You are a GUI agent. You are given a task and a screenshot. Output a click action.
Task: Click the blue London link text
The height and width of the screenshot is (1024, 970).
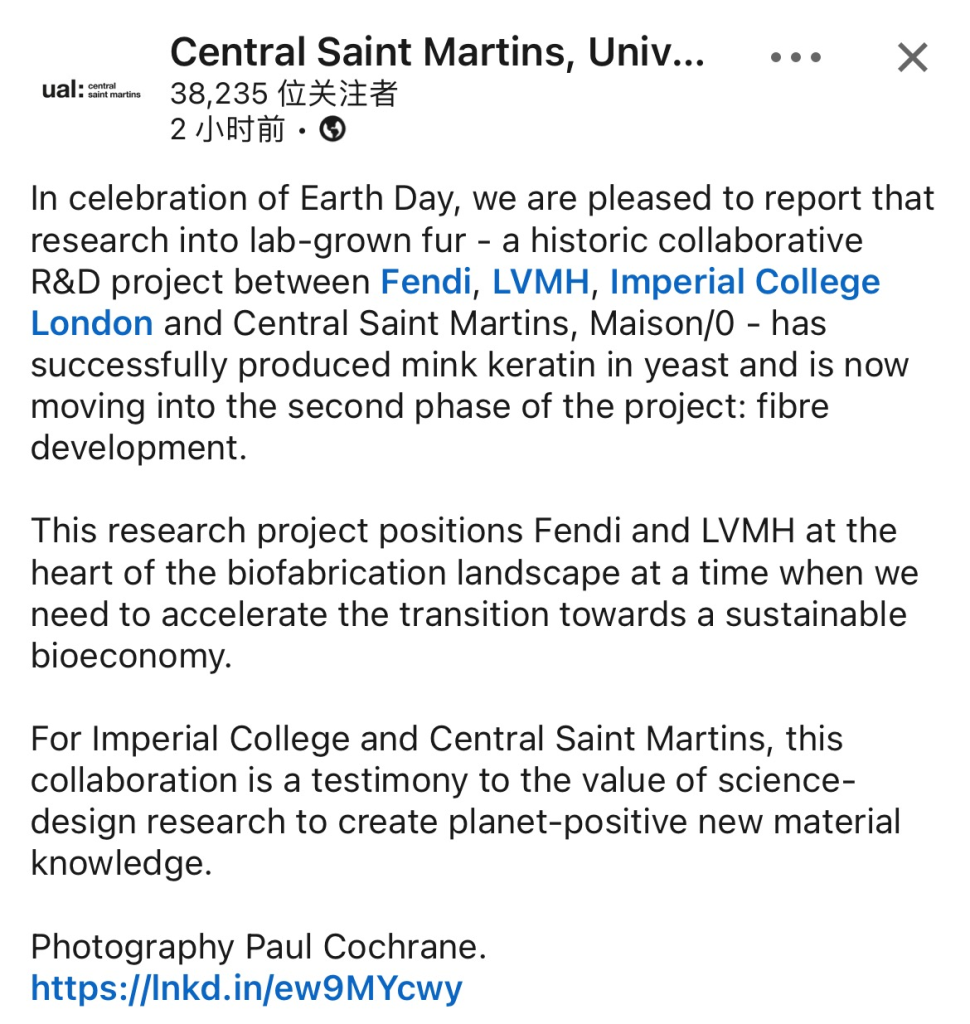[x=92, y=323]
